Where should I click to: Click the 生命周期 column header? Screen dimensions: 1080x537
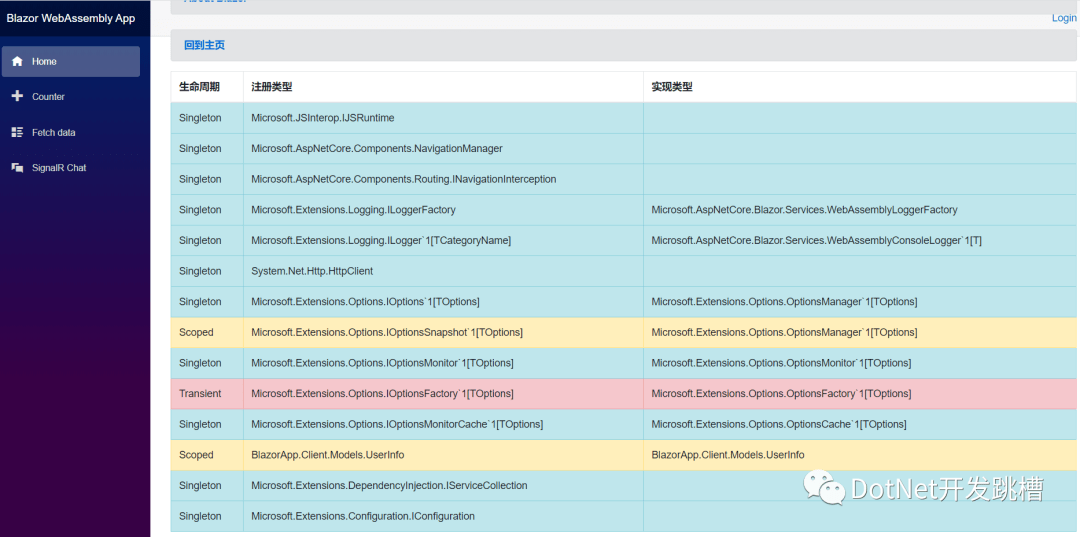tap(199, 87)
